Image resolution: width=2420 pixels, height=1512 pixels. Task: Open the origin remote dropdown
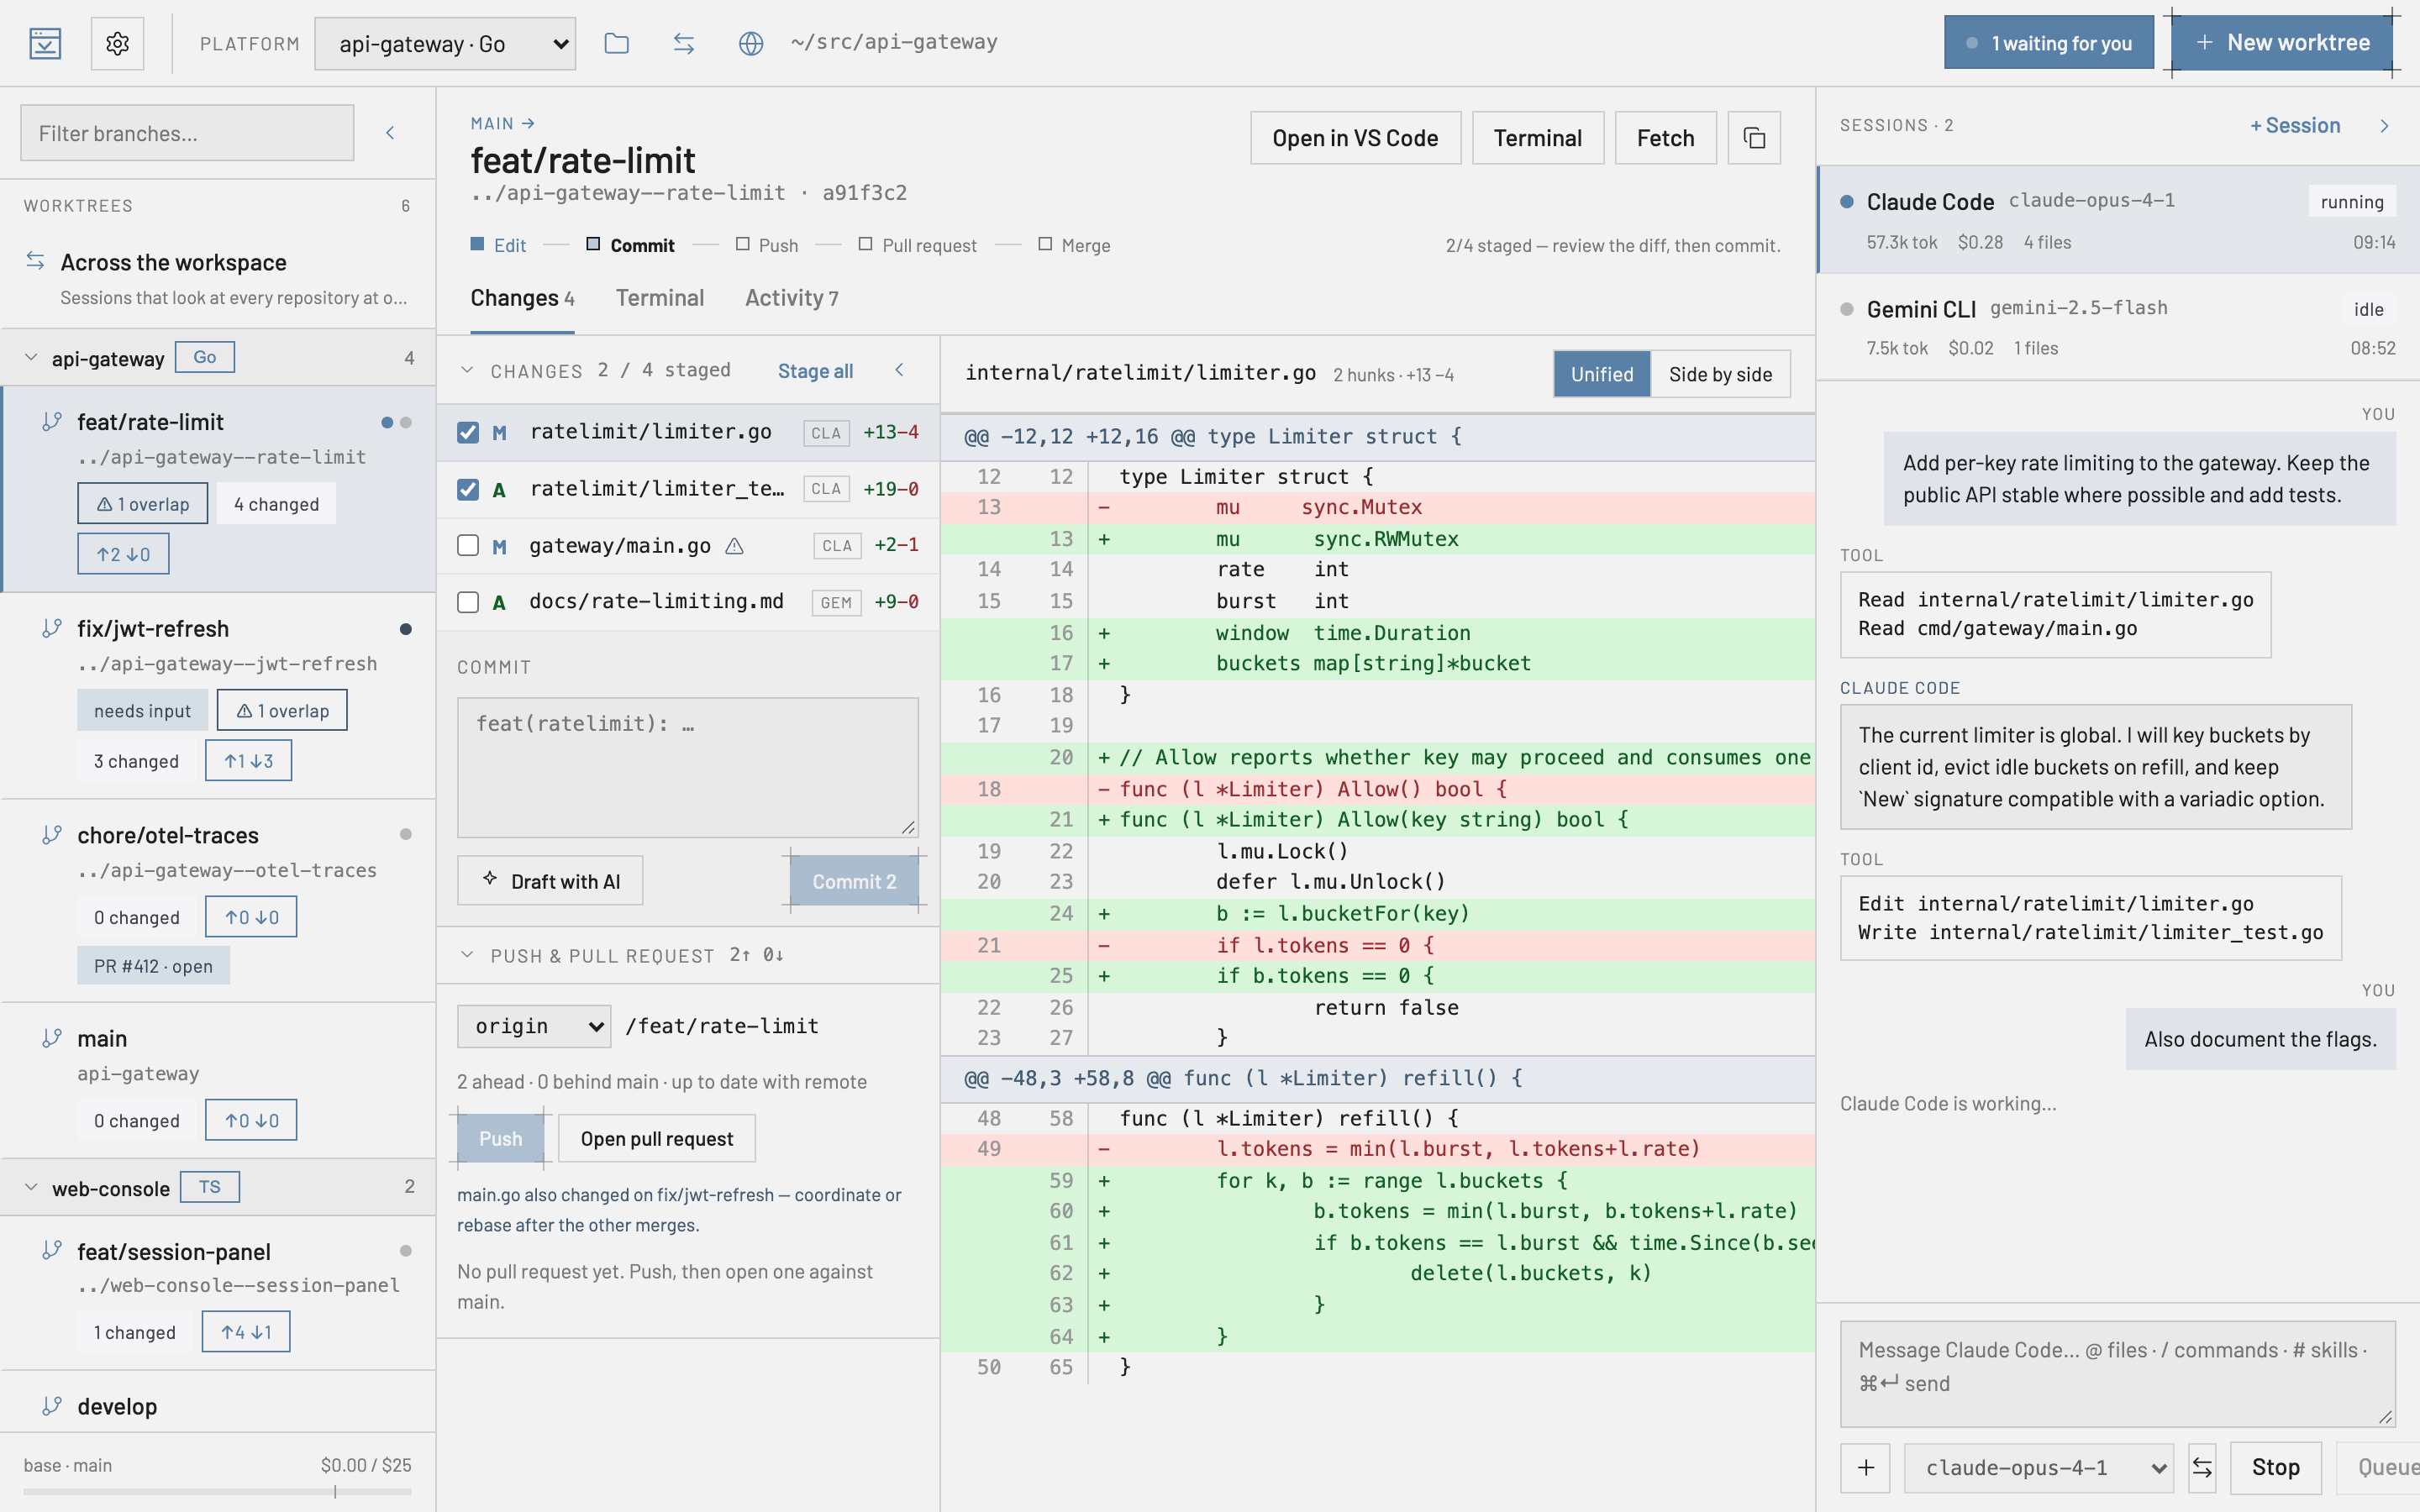pos(534,1027)
